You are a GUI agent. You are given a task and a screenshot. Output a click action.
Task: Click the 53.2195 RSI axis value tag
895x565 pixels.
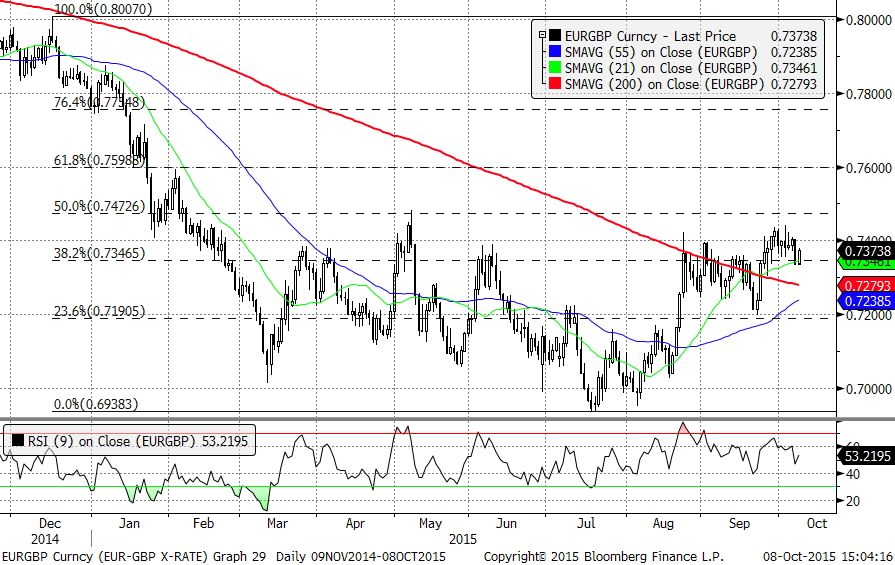pyautogui.click(x=865, y=455)
